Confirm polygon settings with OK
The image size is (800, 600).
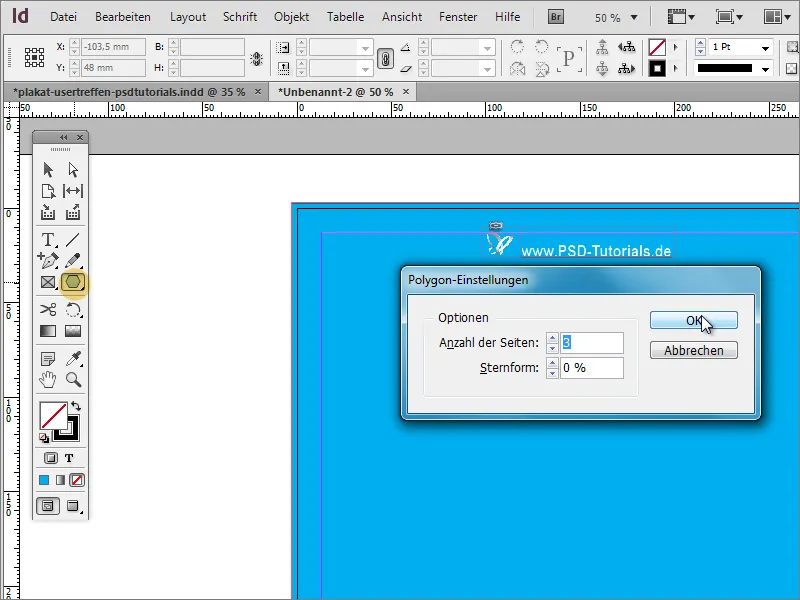pos(693,320)
